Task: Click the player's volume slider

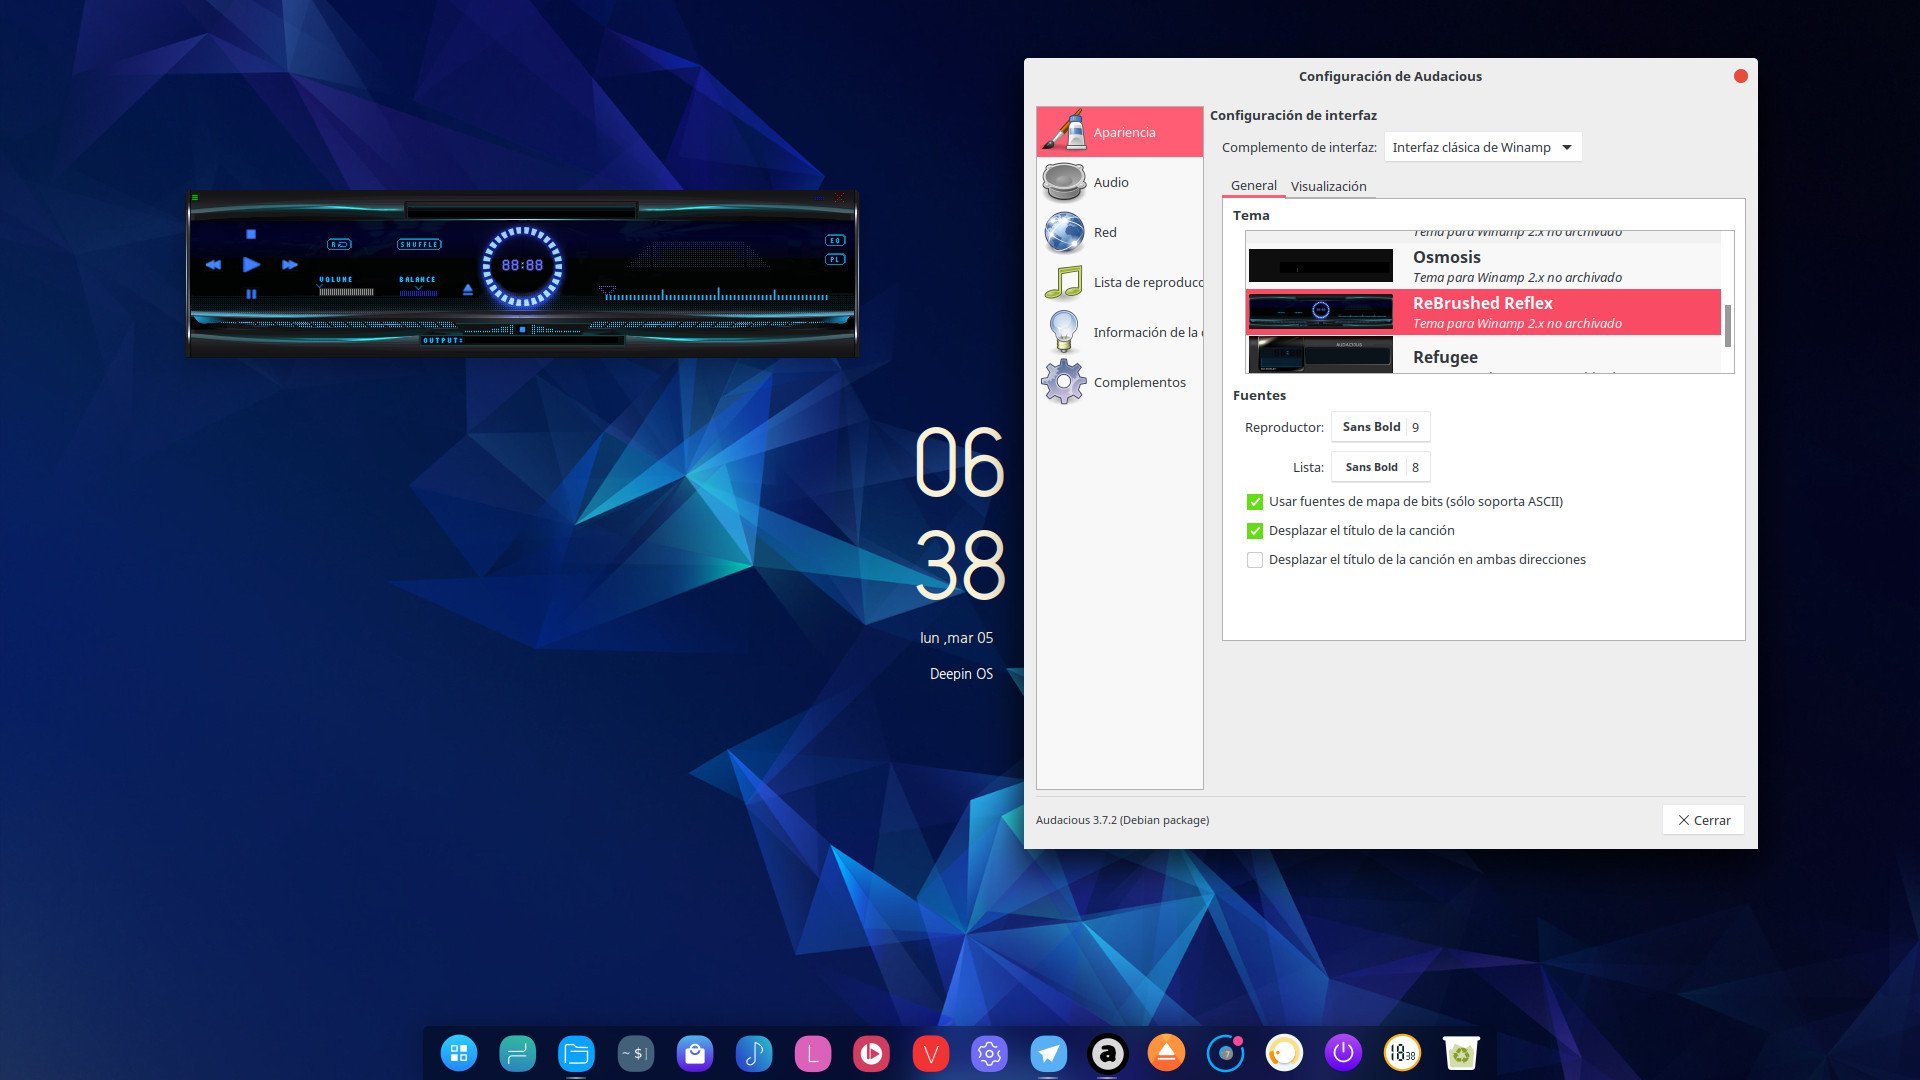Action: [x=346, y=292]
